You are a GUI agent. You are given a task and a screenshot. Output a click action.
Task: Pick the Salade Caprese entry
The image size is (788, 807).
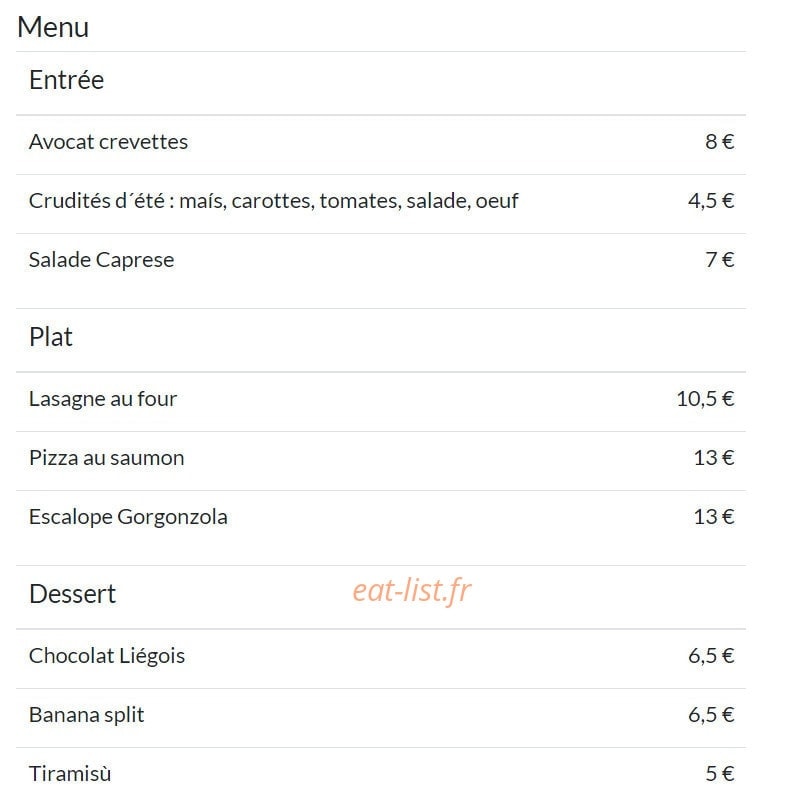coord(101,260)
